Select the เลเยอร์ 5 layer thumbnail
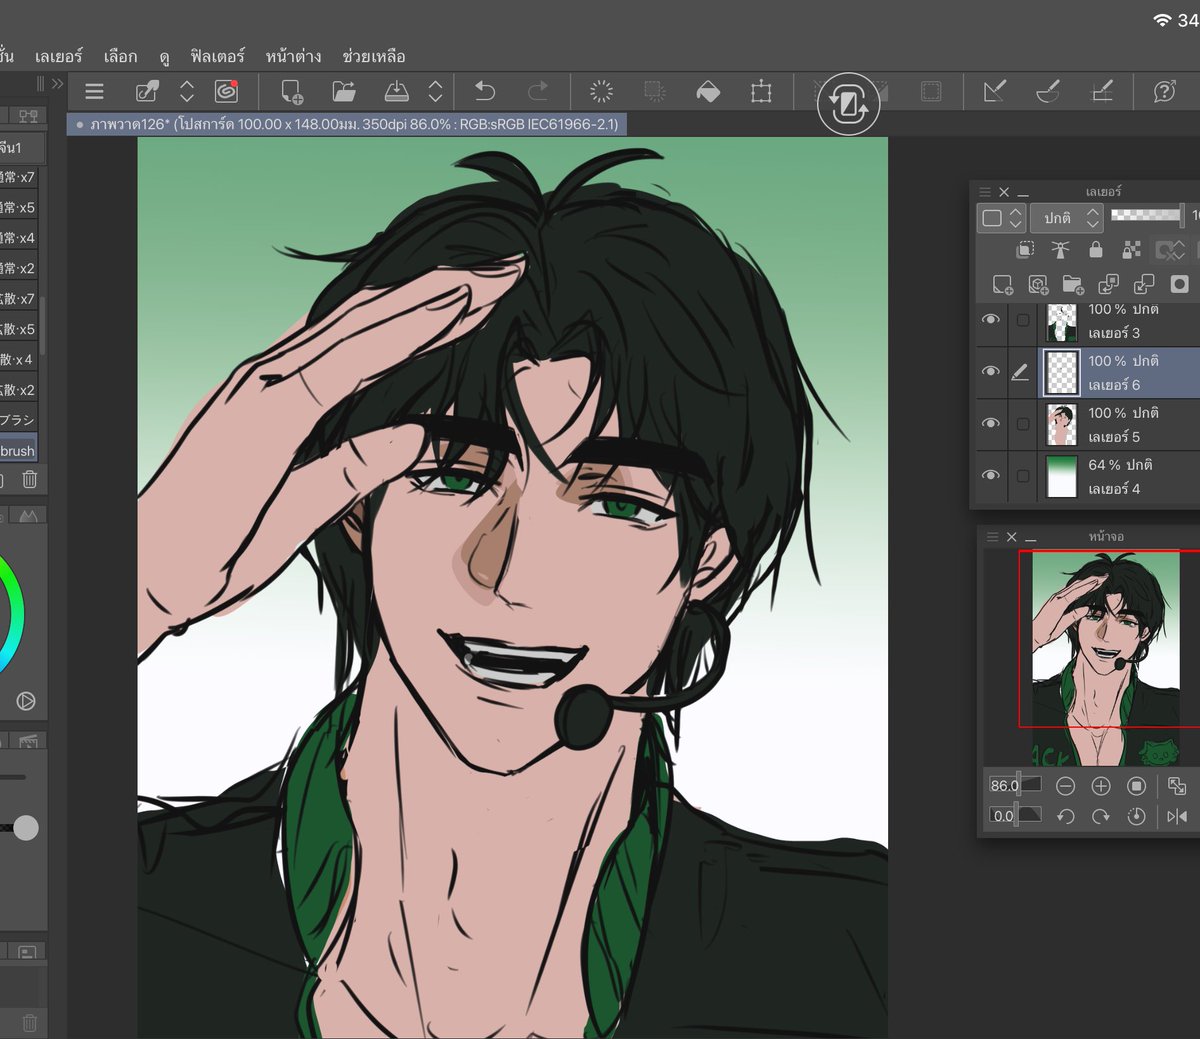The width and height of the screenshot is (1200, 1039). point(1061,425)
